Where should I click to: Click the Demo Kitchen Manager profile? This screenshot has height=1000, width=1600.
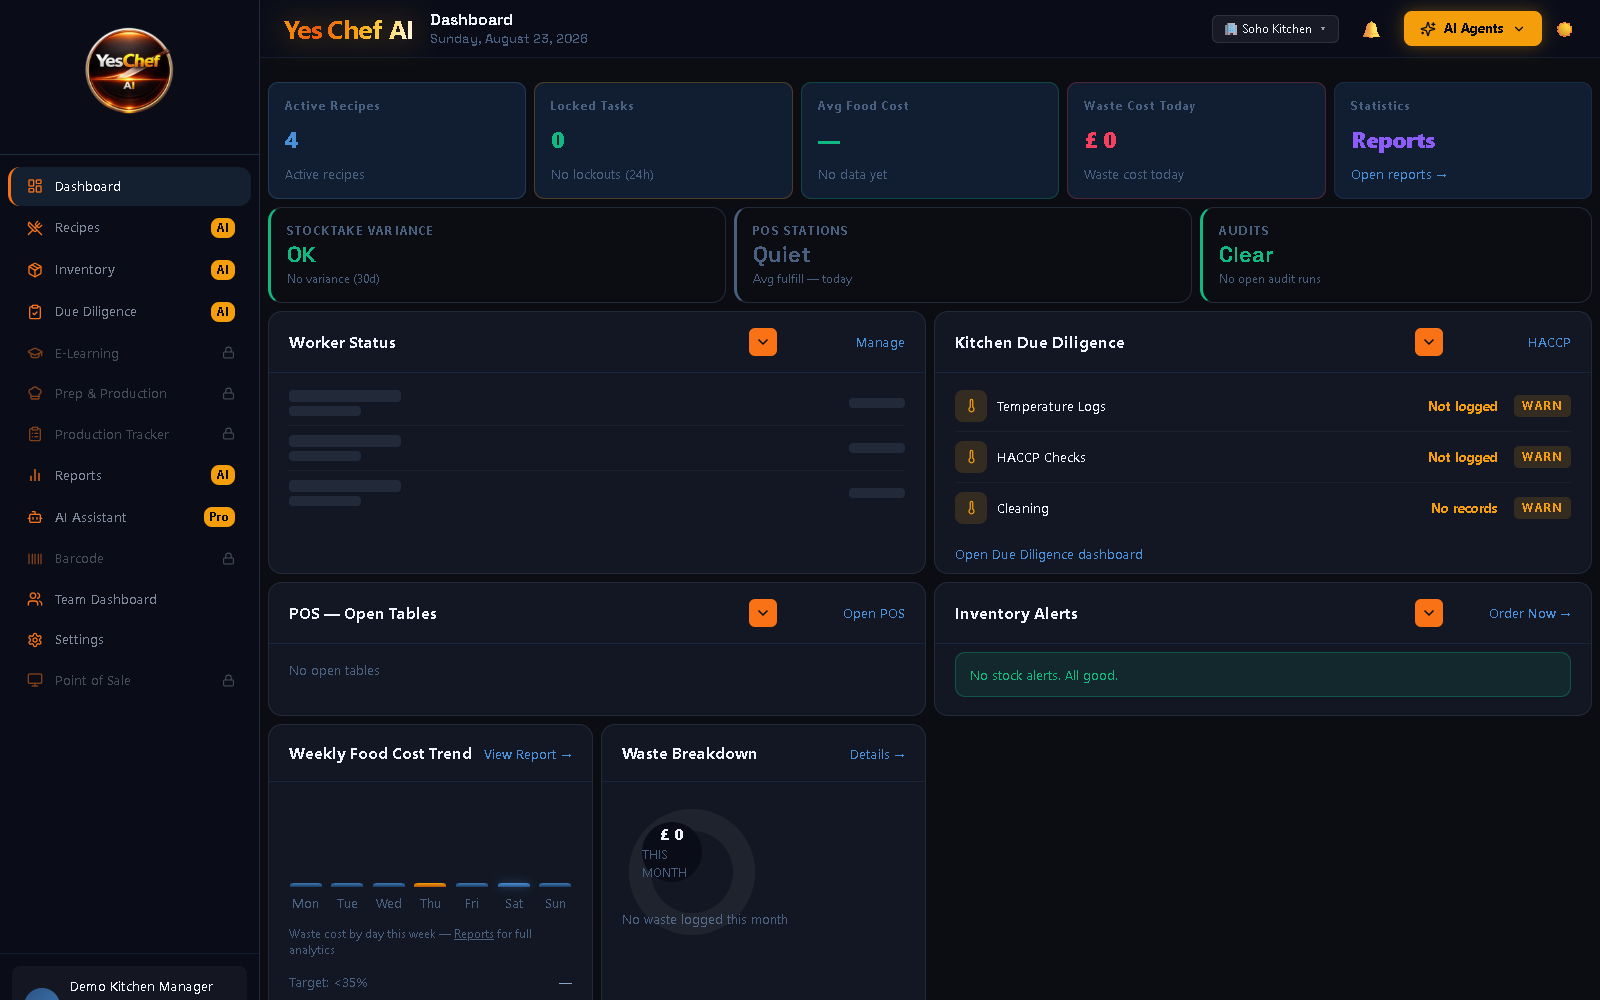(129, 984)
